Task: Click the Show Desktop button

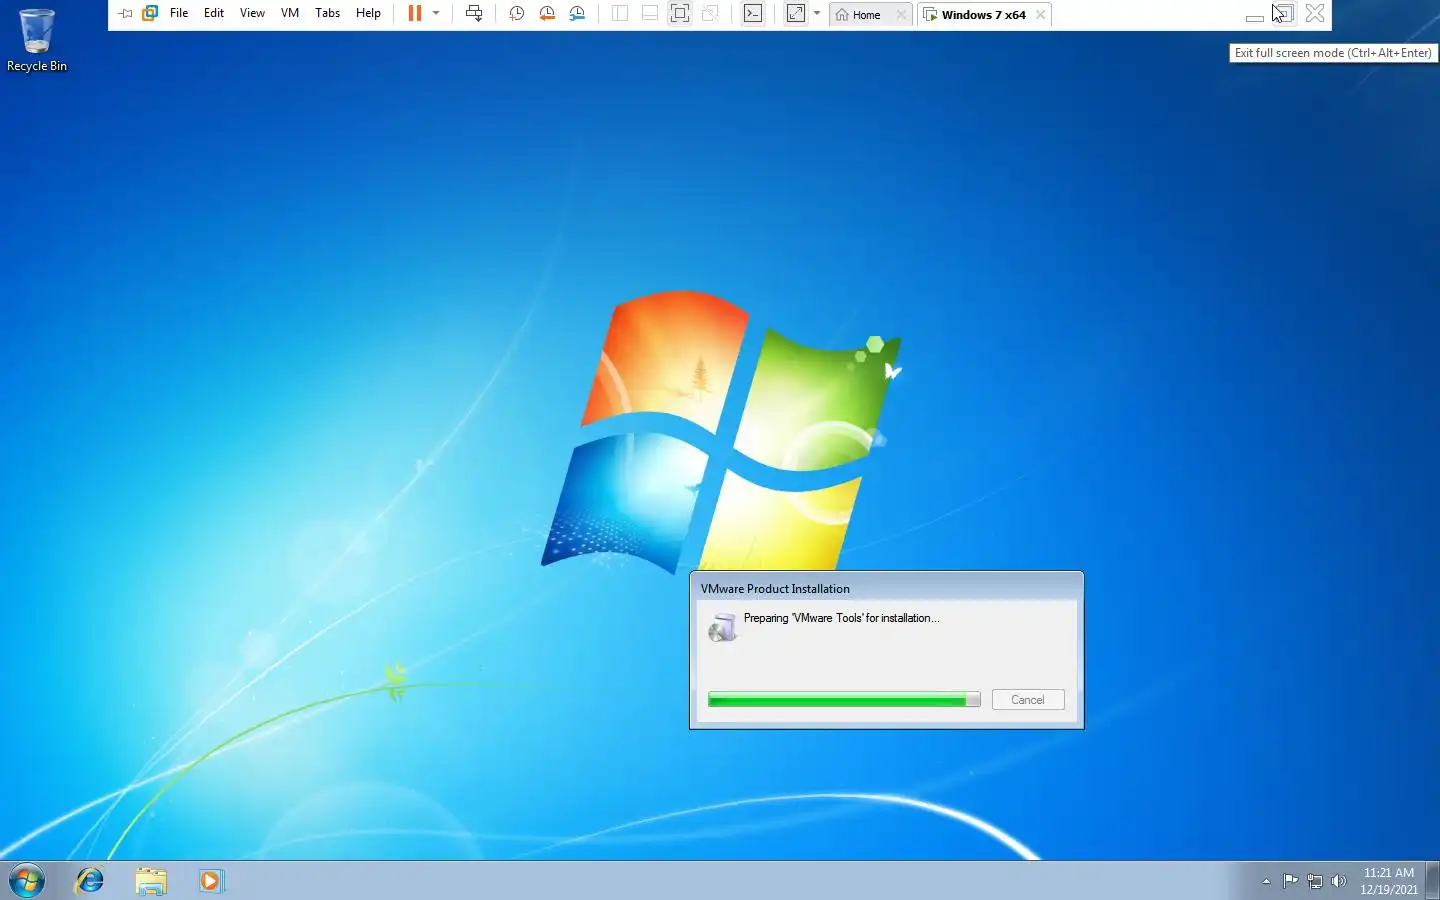Action: 1432,881
